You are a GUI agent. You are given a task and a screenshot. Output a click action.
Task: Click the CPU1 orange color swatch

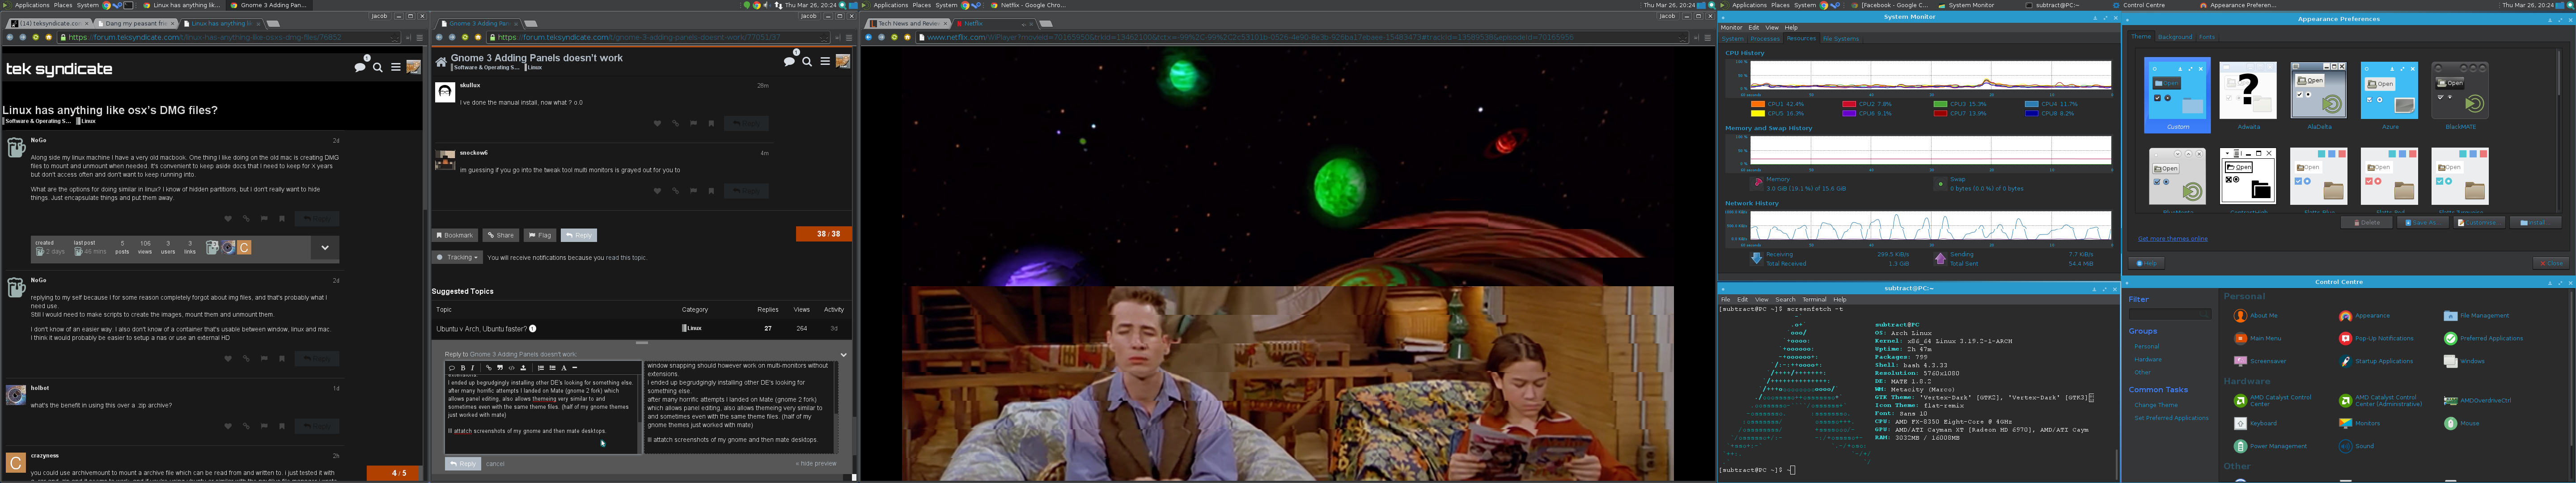click(1758, 104)
